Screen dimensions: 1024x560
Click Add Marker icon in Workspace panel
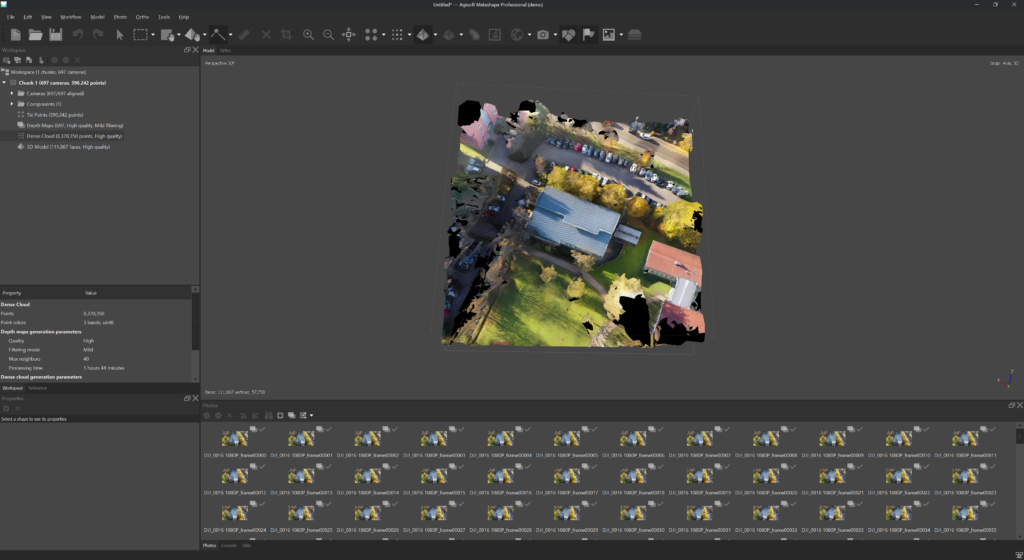point(29,60)
